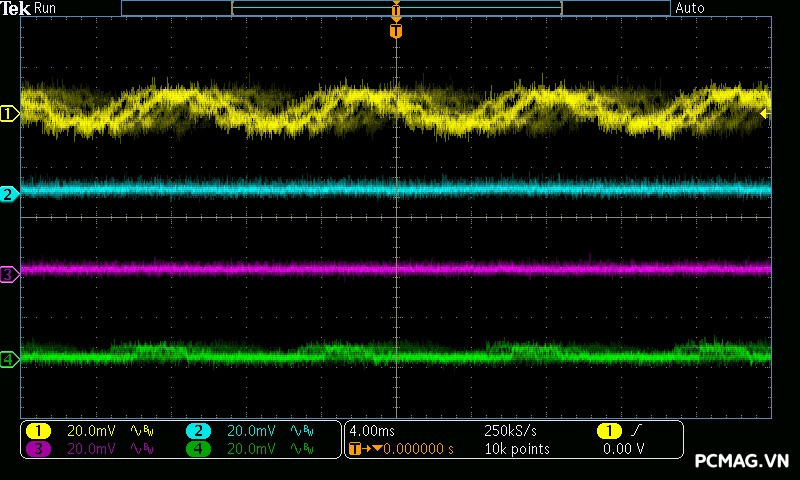This screenshot has width=800, height=480.
Task: Click the trigger level arrow on right edge
Action: coord(765,114)
